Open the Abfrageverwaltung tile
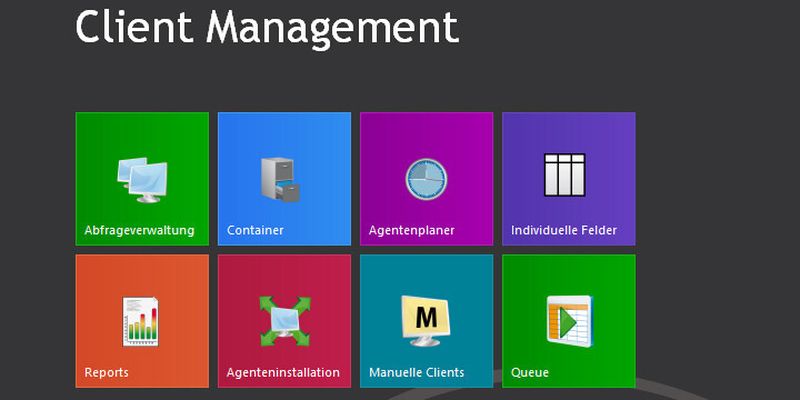The image size is (800, 400). coord(142,179)
